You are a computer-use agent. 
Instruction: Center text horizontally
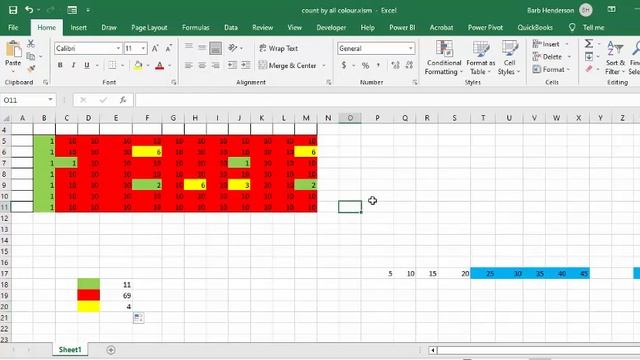202,65
